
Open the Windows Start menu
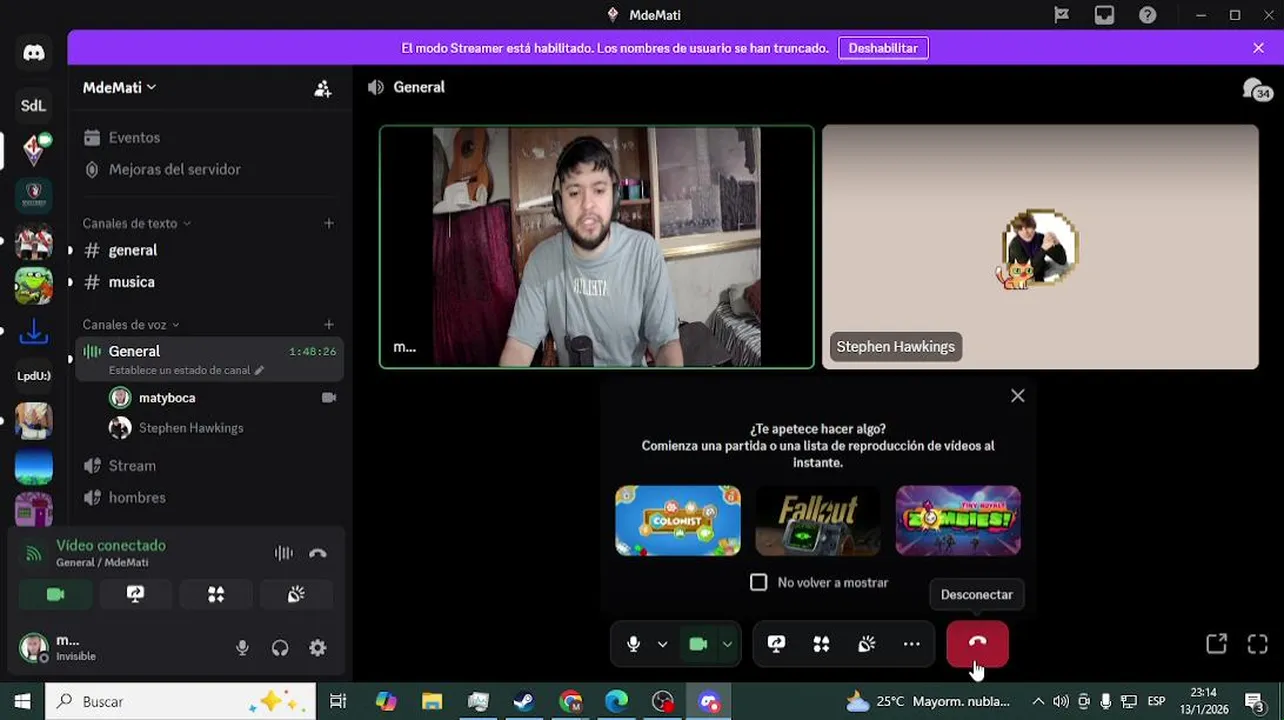(22, 702)
